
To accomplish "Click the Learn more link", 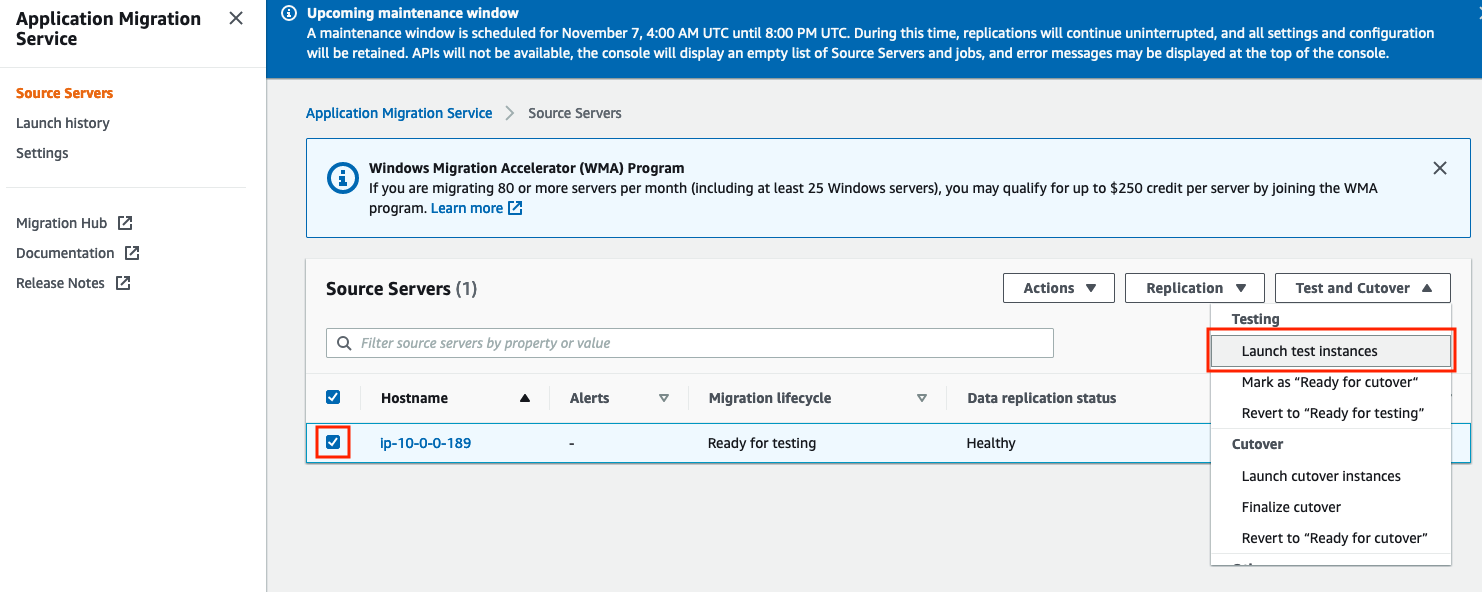I will point(467,208).
